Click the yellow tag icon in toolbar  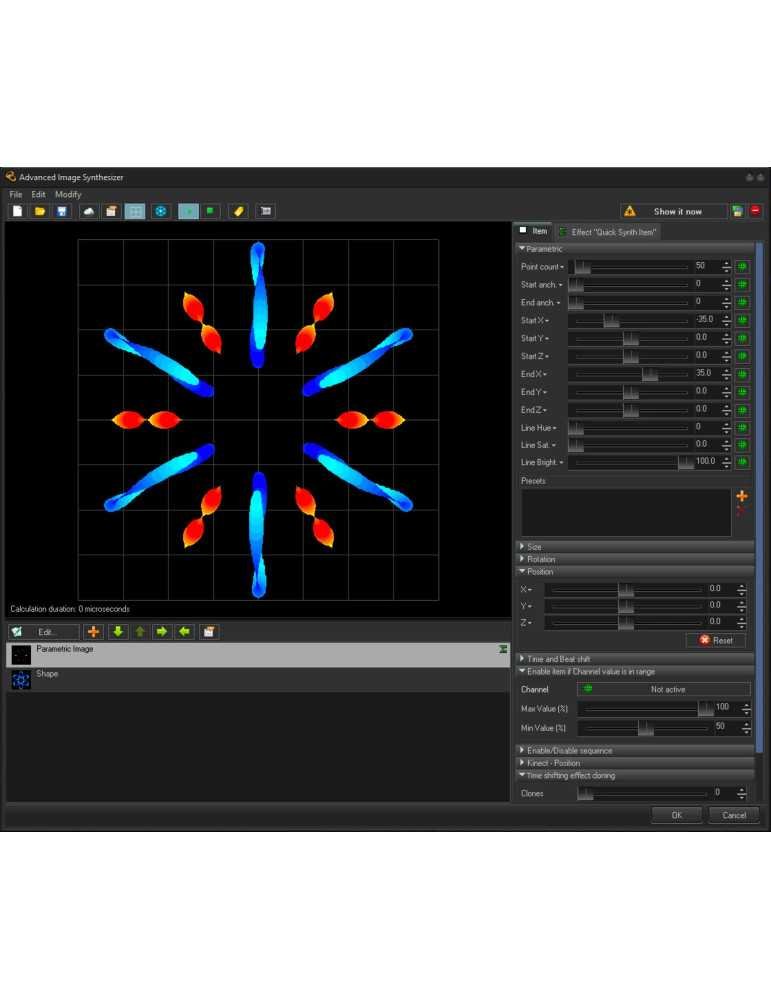click(238, 211)
